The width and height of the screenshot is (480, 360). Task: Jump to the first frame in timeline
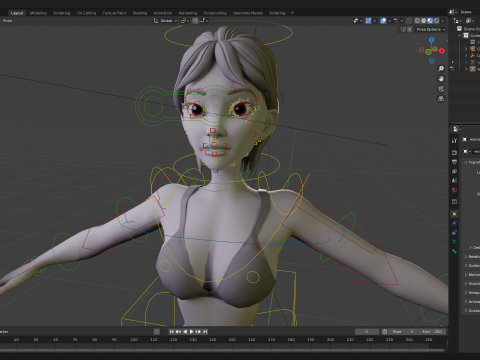172,332
